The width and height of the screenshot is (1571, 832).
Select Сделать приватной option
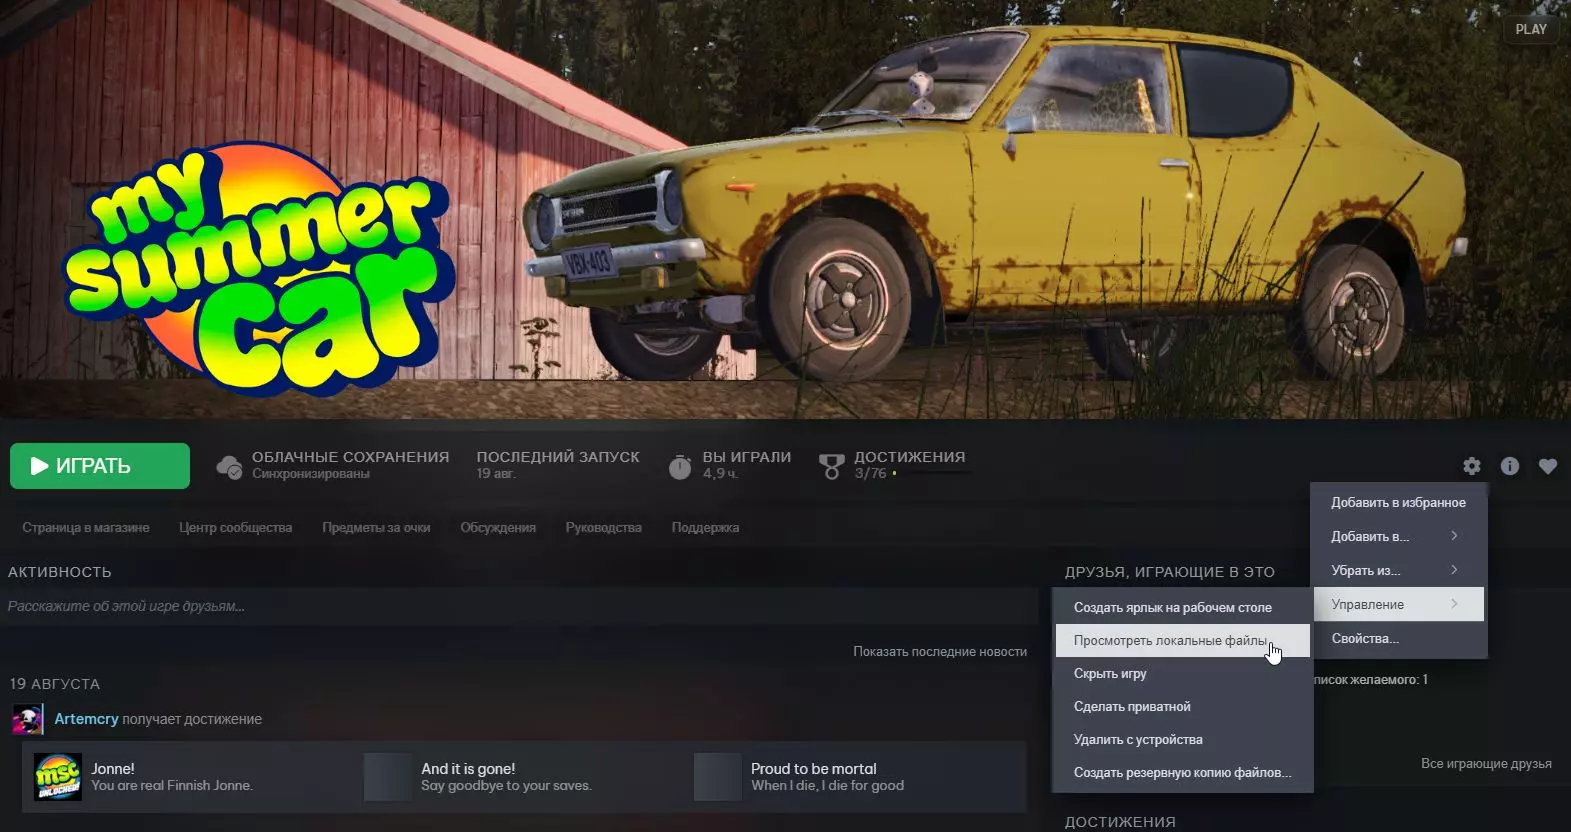[1182, 707]
